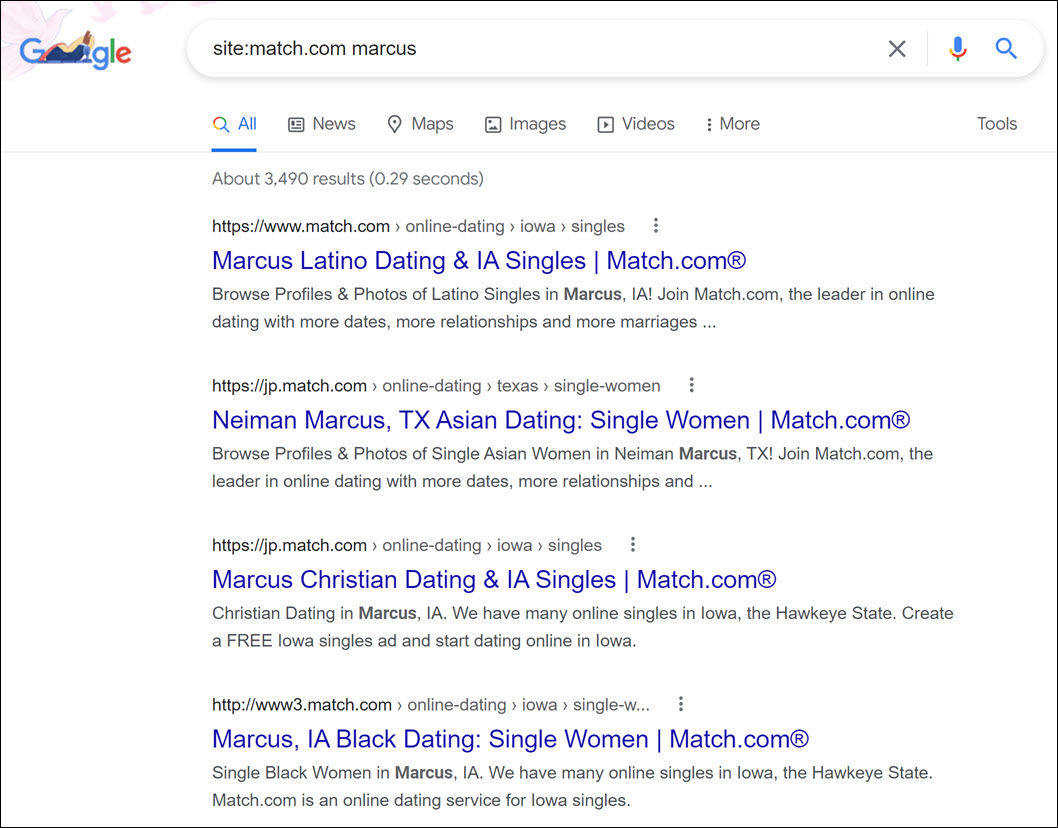Open the News search category icon

(x=295, y=123)
